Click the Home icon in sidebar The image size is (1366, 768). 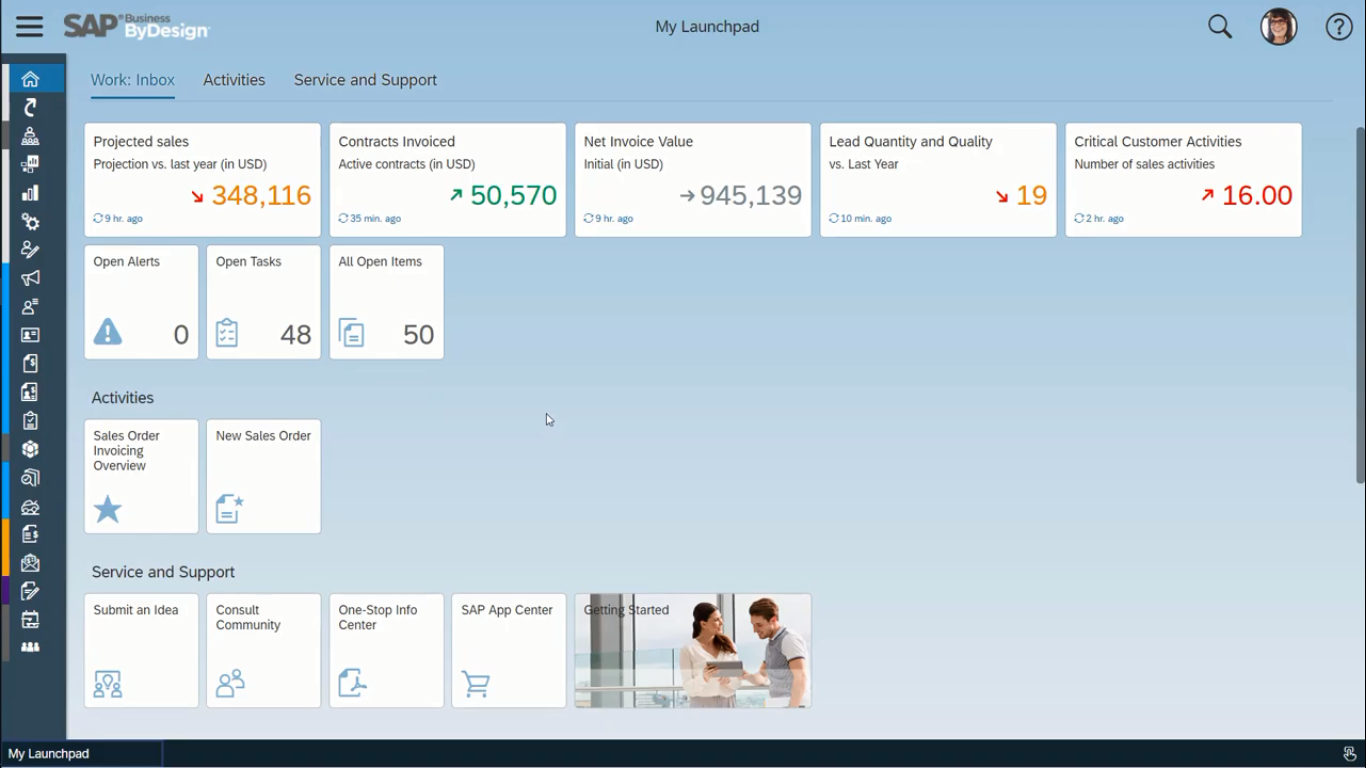(30, 79)
